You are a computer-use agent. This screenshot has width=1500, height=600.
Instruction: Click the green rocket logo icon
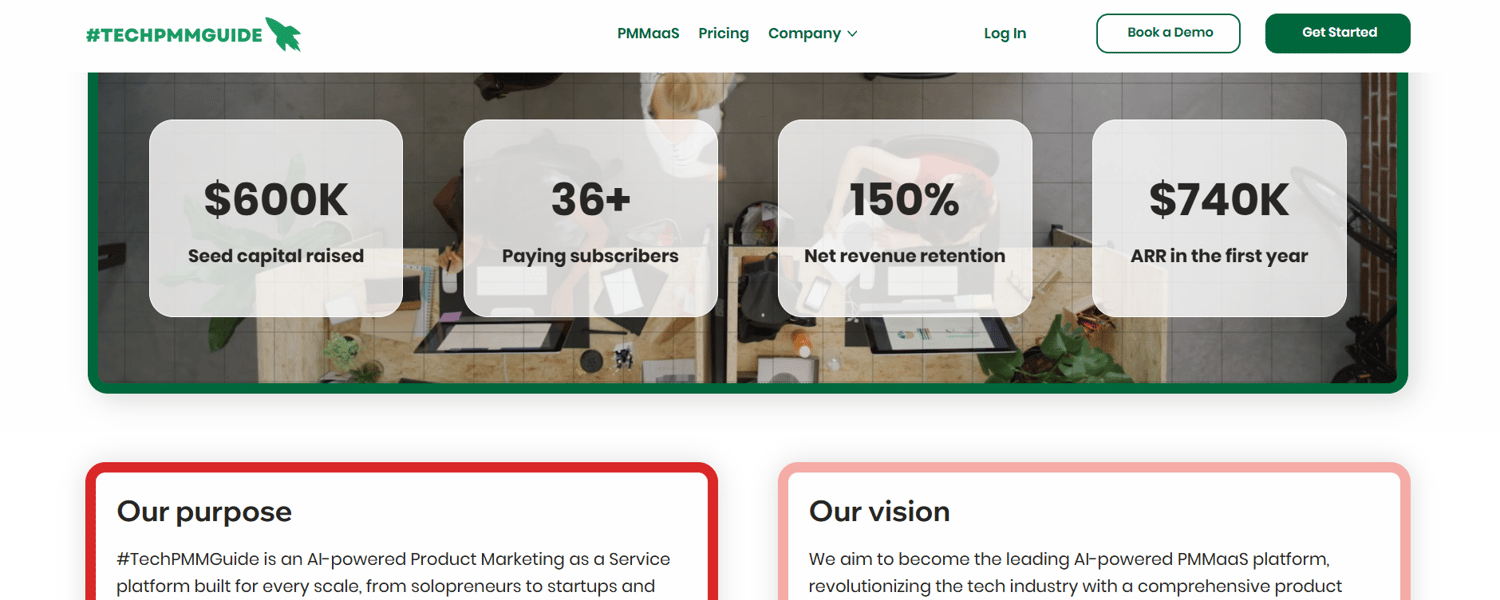pyautogui.click(x=283, y=34)
